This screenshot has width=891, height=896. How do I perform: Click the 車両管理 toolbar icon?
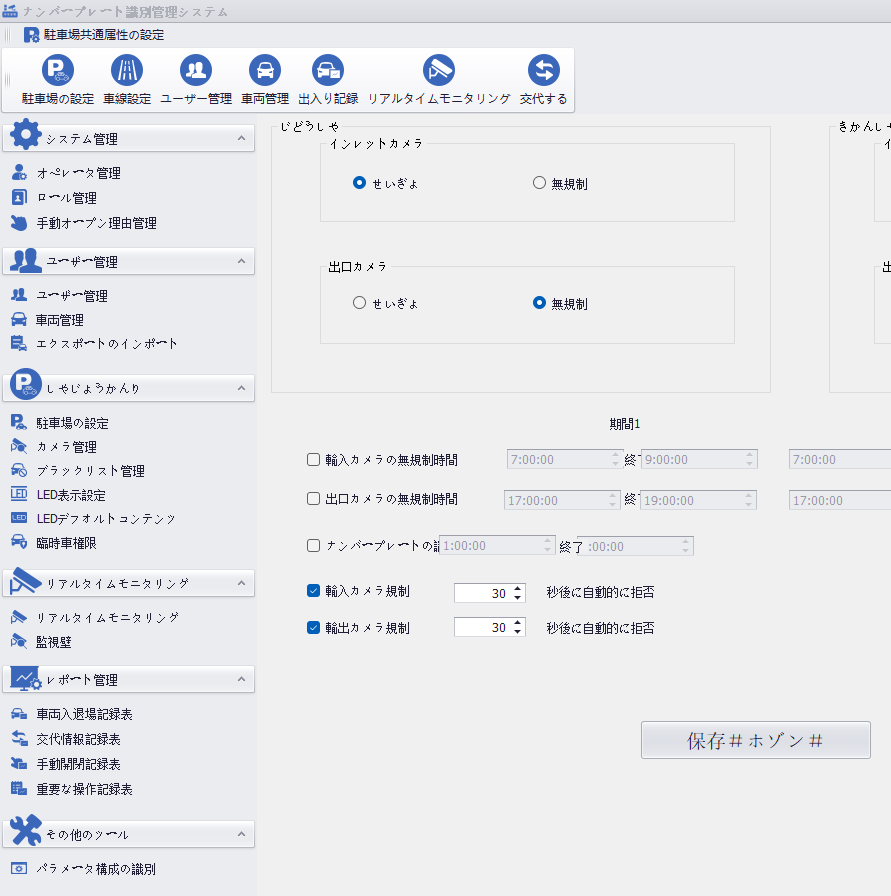click(265, 71)
